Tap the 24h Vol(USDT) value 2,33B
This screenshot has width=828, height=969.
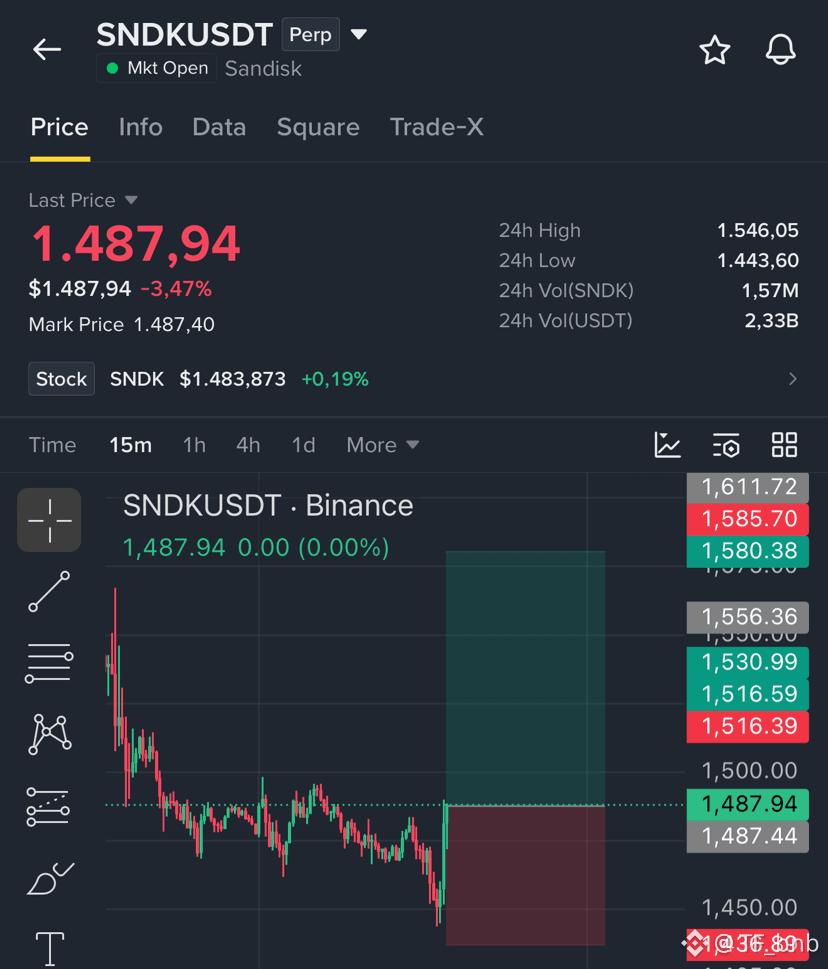coord(771,321)
